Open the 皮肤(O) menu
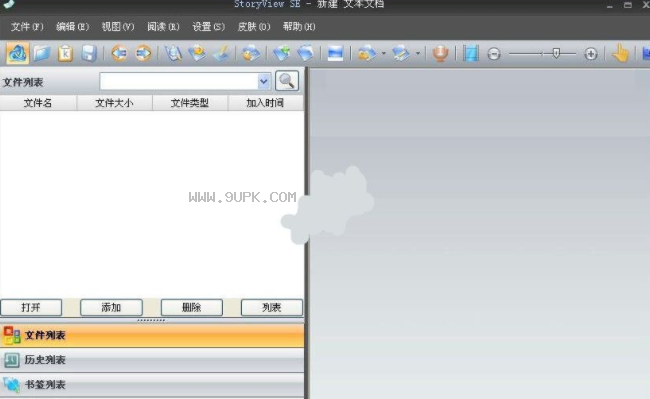This screenshot has height=399, width=650. pyautogui.click(x=254, y=27)
